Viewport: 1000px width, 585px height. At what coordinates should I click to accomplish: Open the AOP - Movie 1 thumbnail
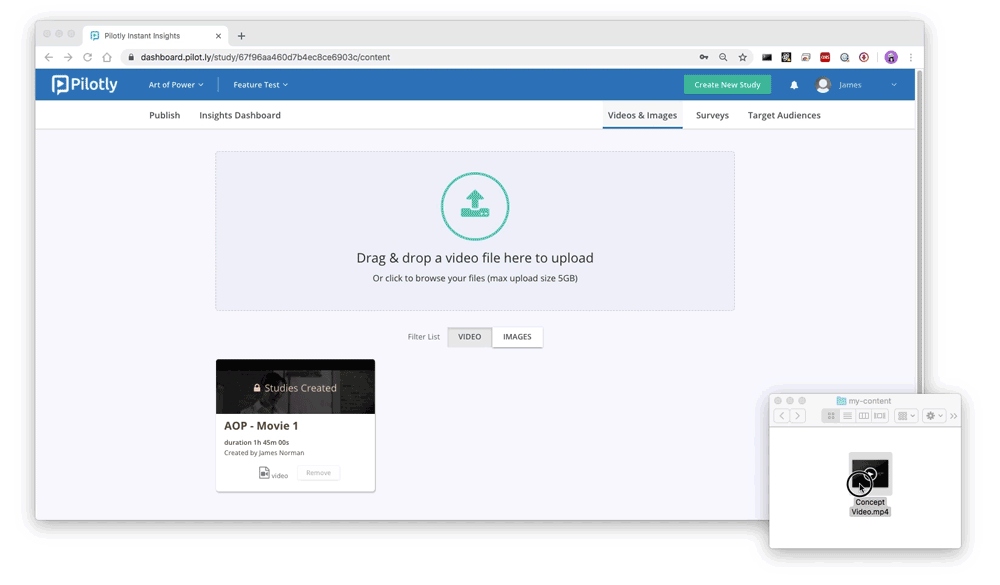tap(295, 387)
